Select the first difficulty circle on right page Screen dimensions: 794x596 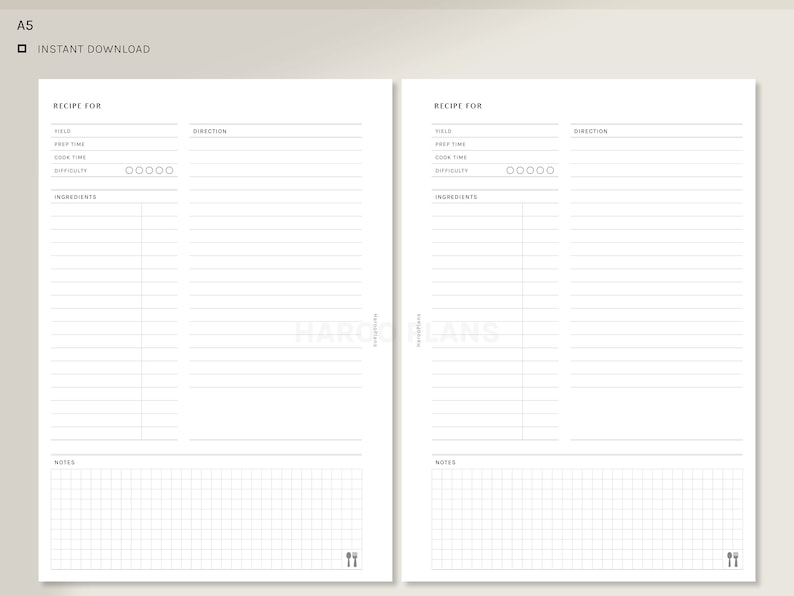(510, 171)
